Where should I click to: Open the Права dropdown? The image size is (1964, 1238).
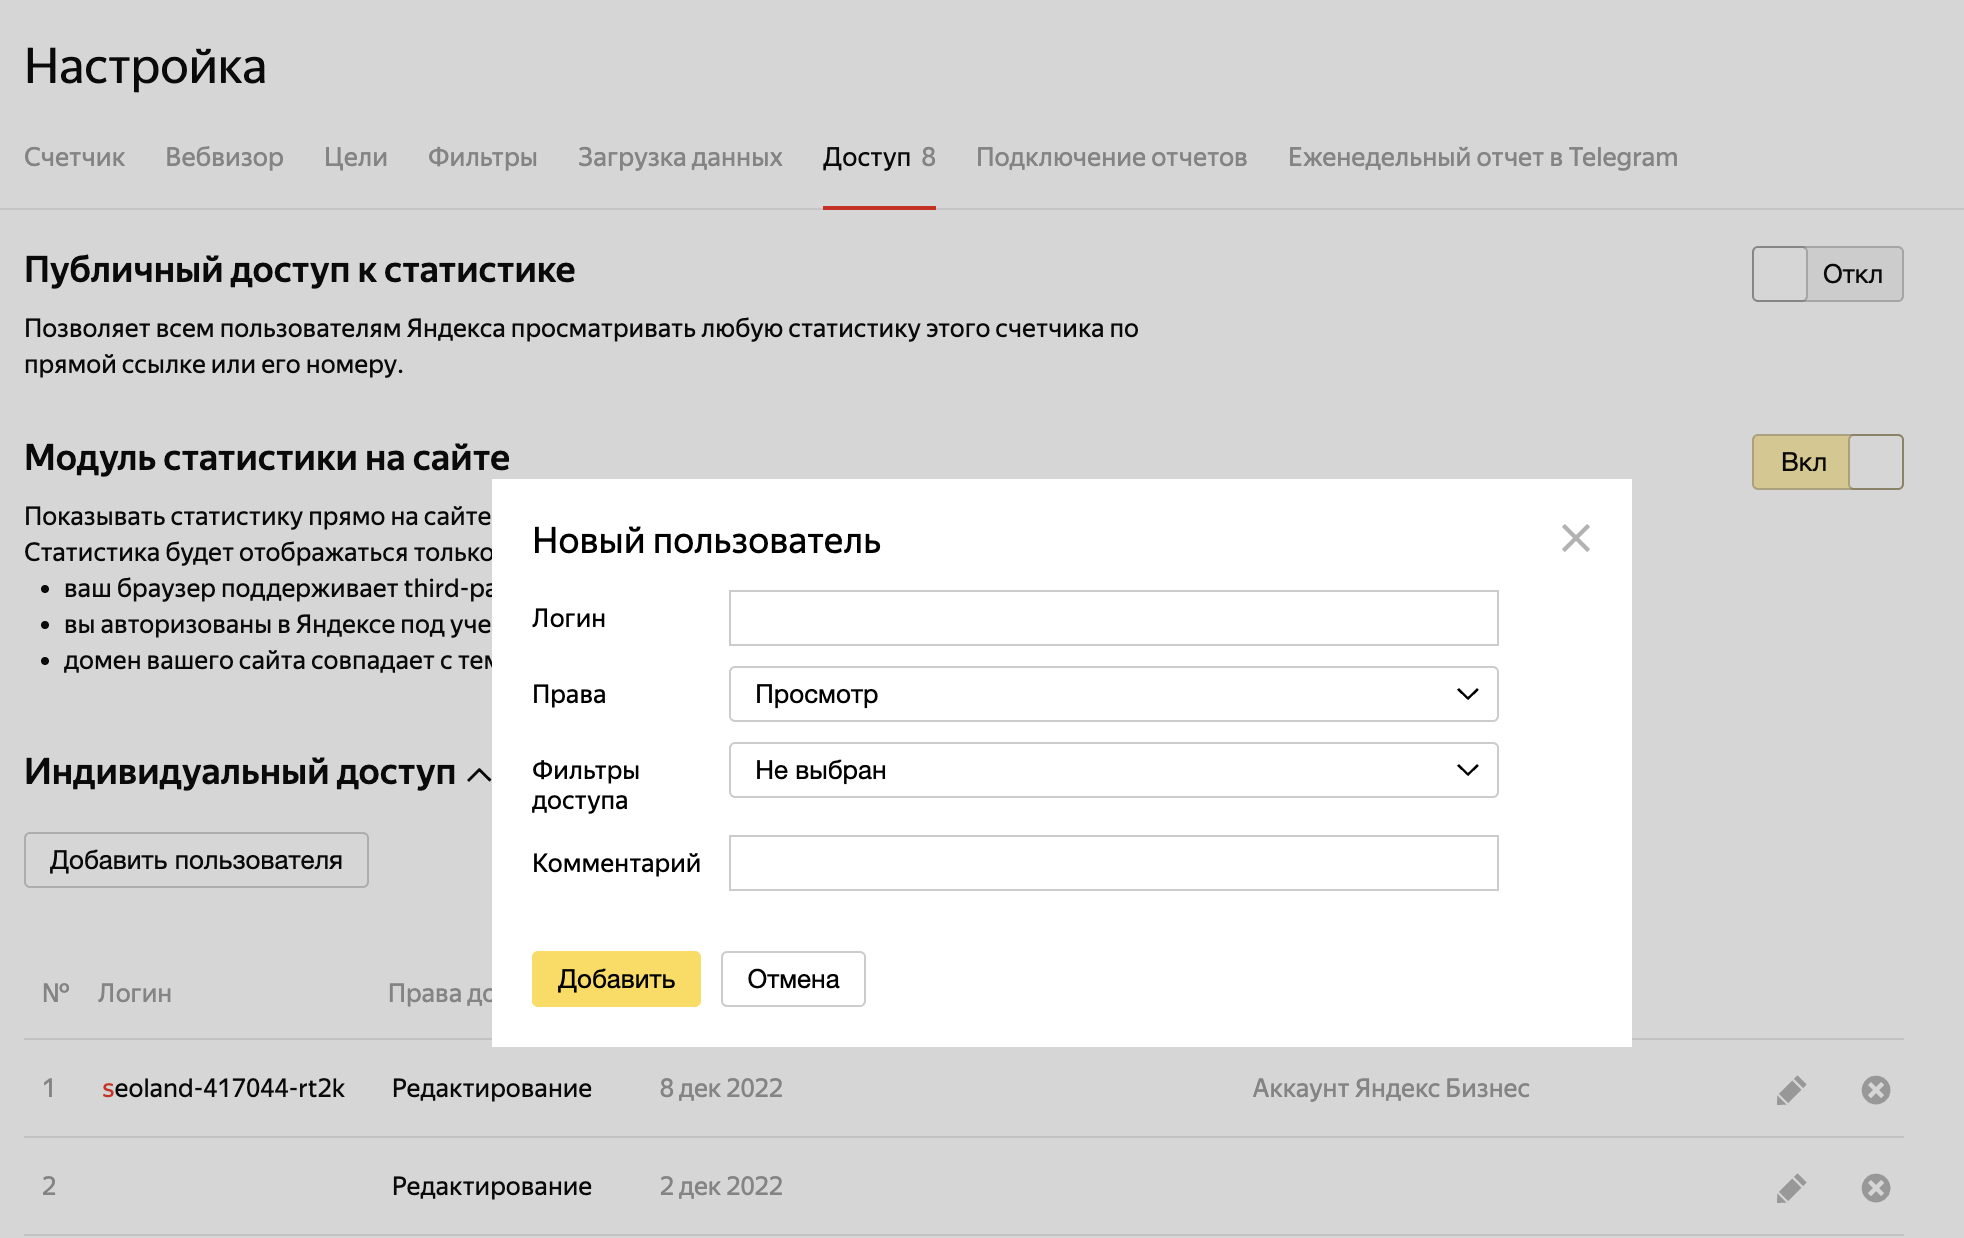click(1113, 694)
